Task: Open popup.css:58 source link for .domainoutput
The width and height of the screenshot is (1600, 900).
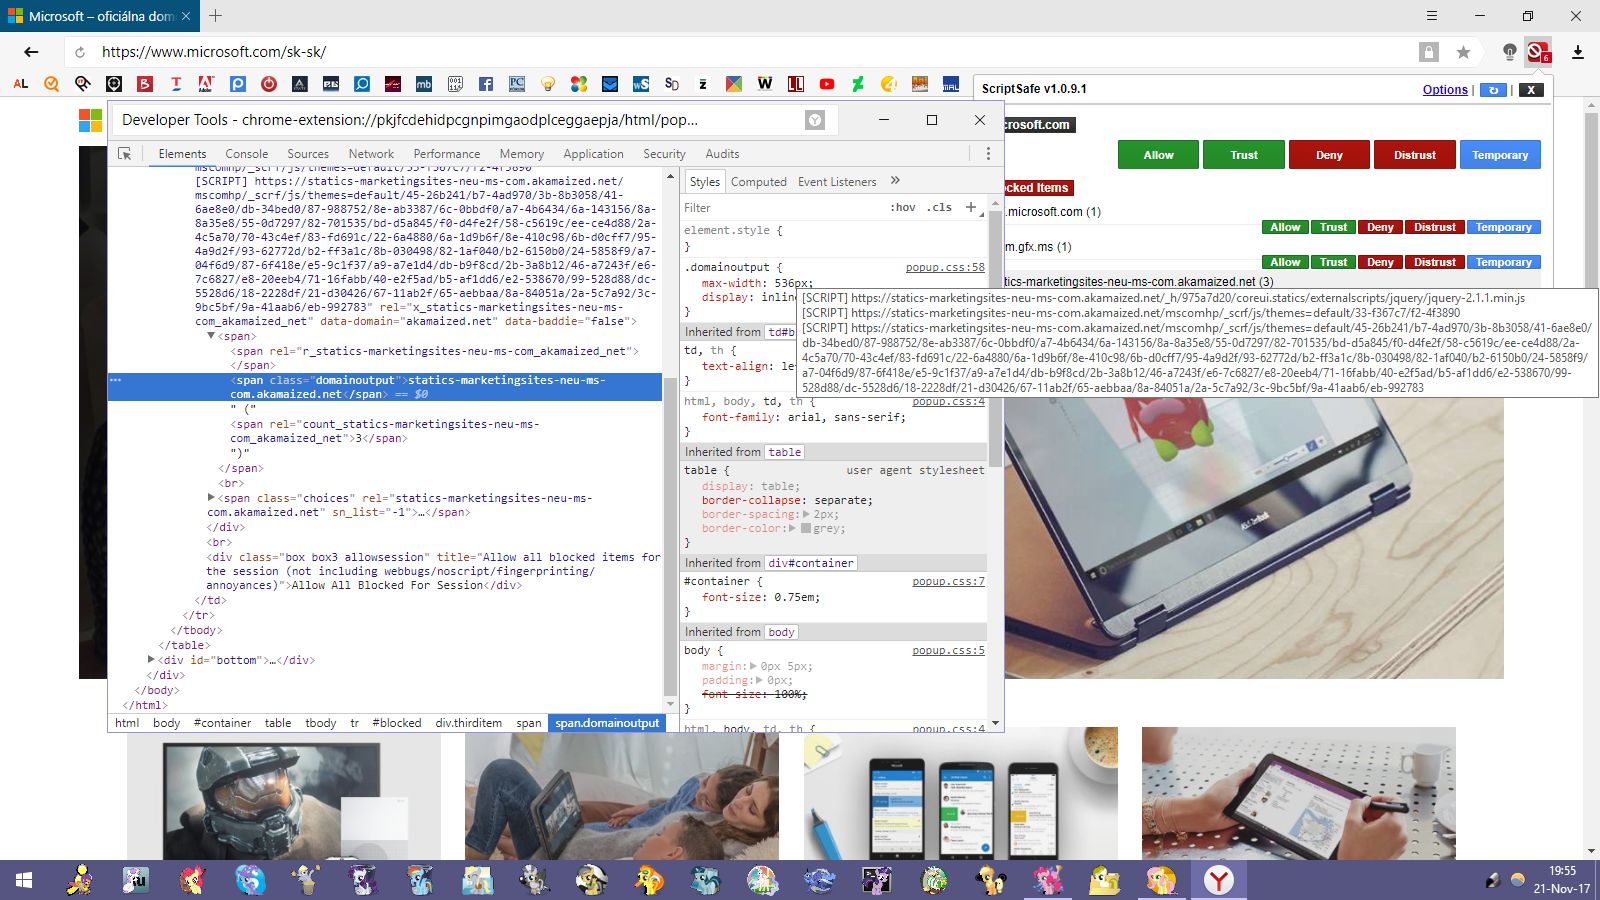Action: point(945,268)
